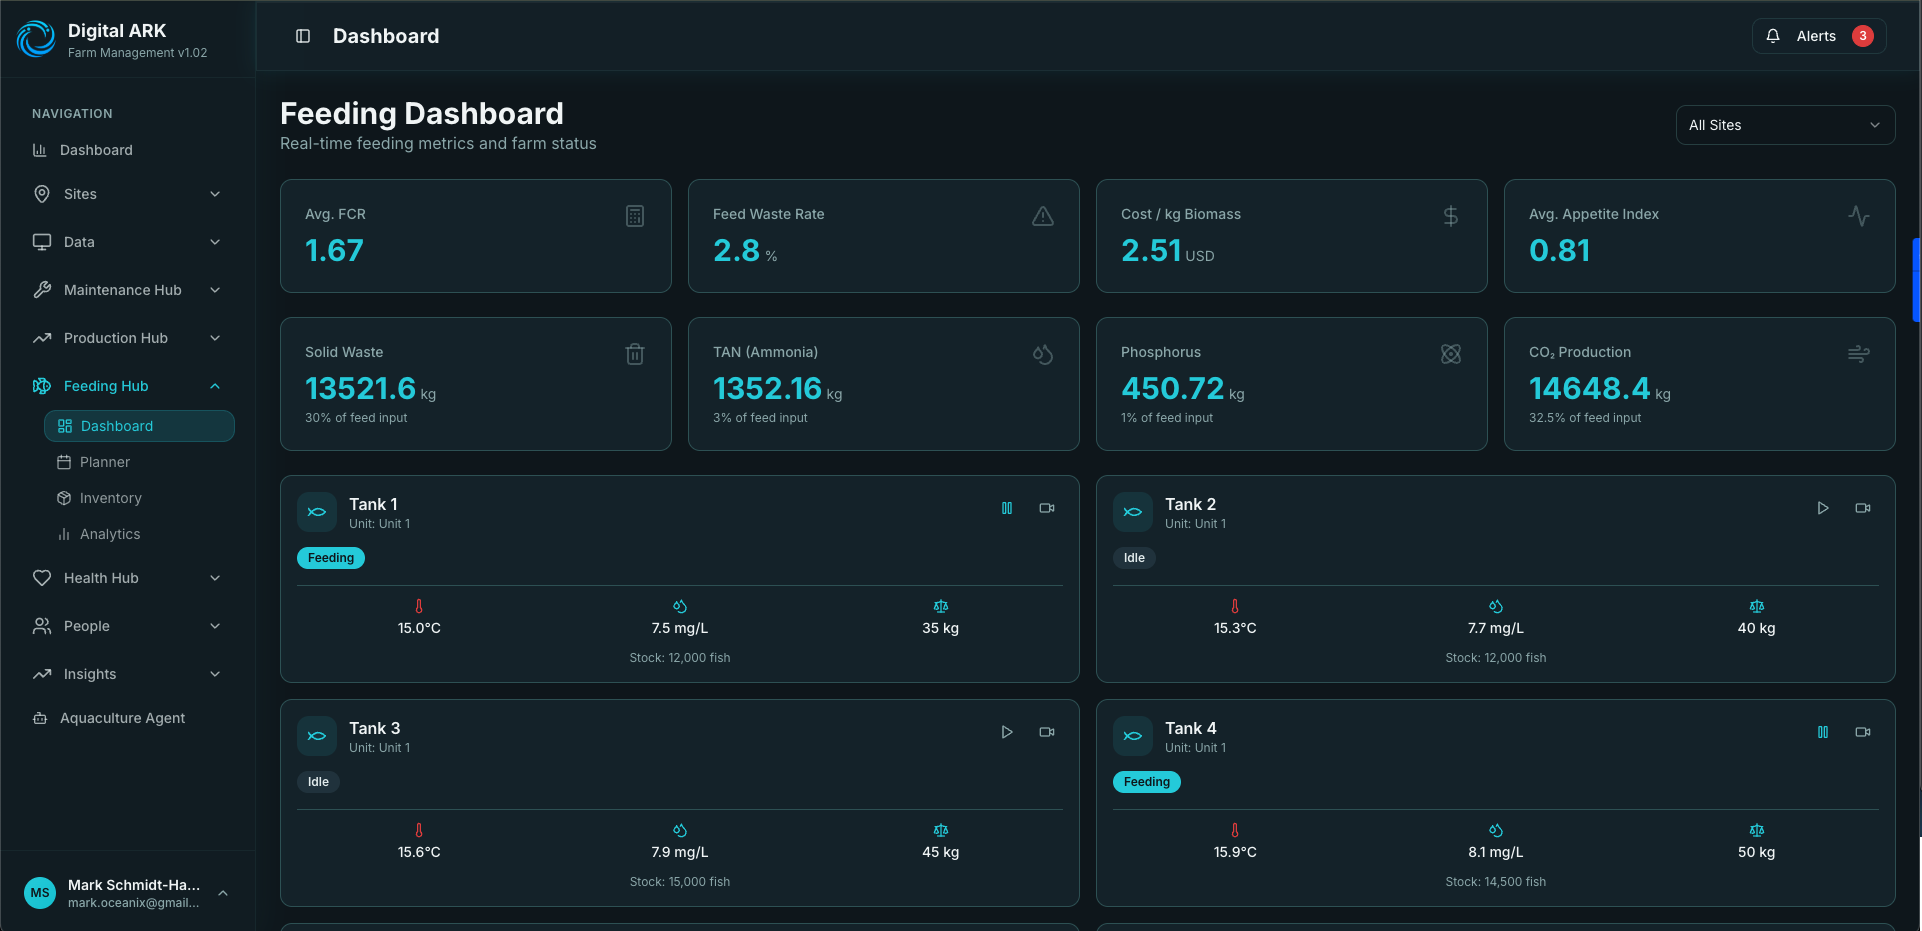This screenshot has height=931, width=1922.
Task: Start feeding on Tank 2
Action: 1823,508
